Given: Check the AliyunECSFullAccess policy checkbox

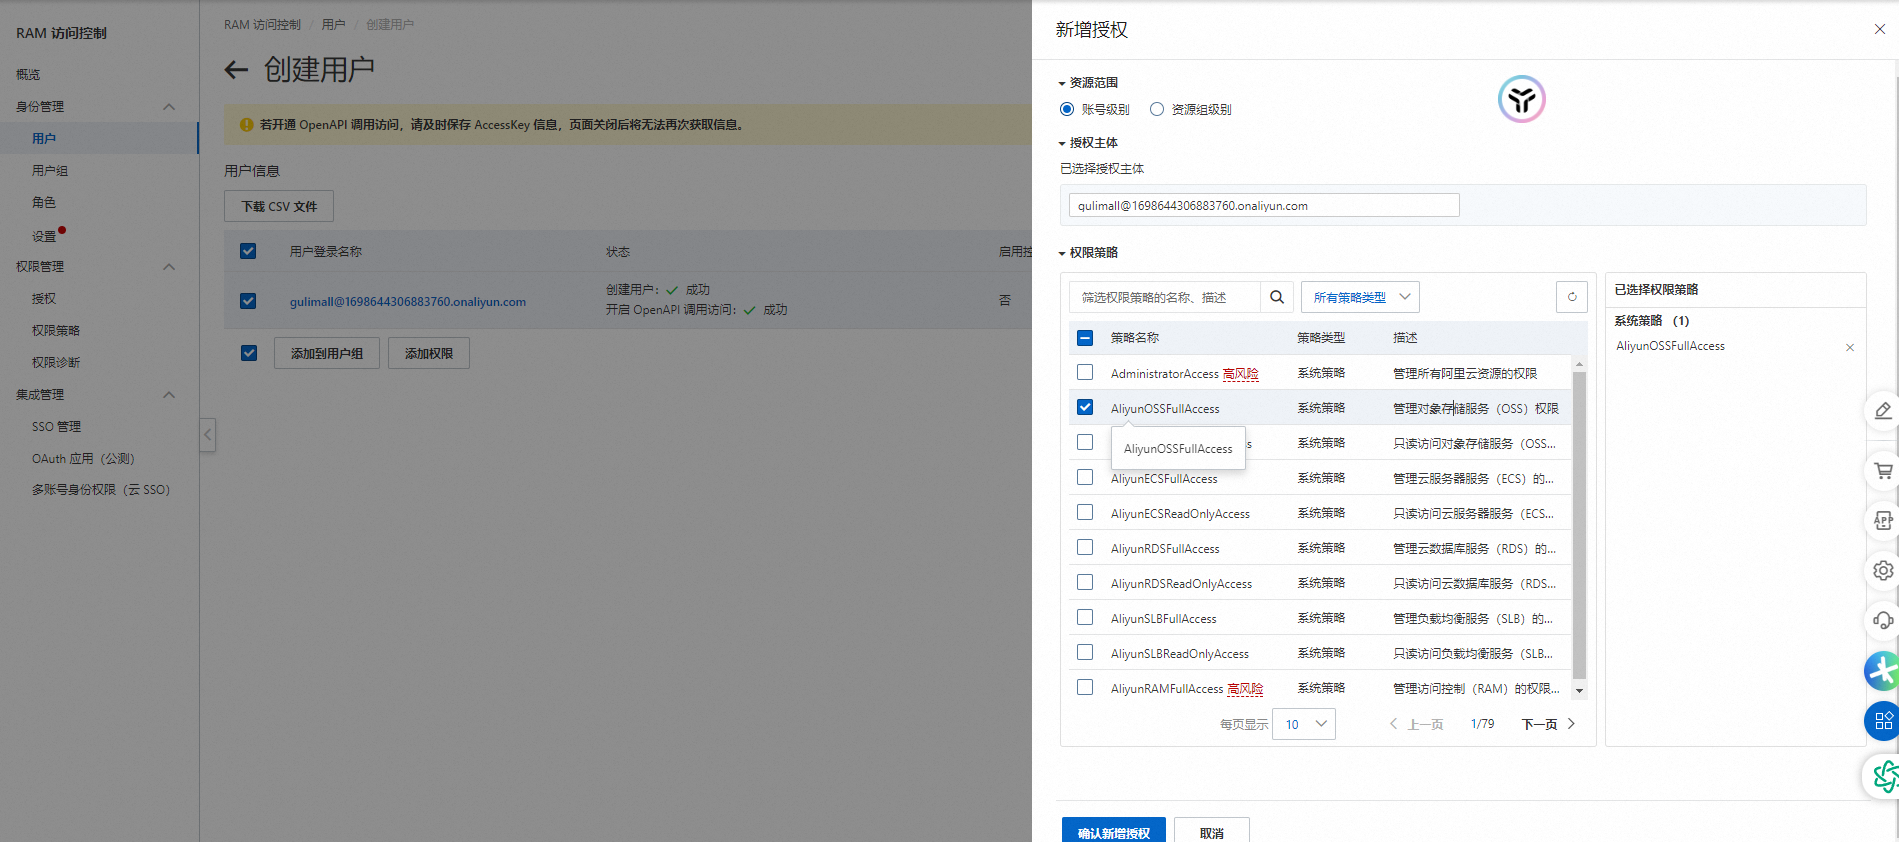Looking at the screenshot, I should [1085, 477].
